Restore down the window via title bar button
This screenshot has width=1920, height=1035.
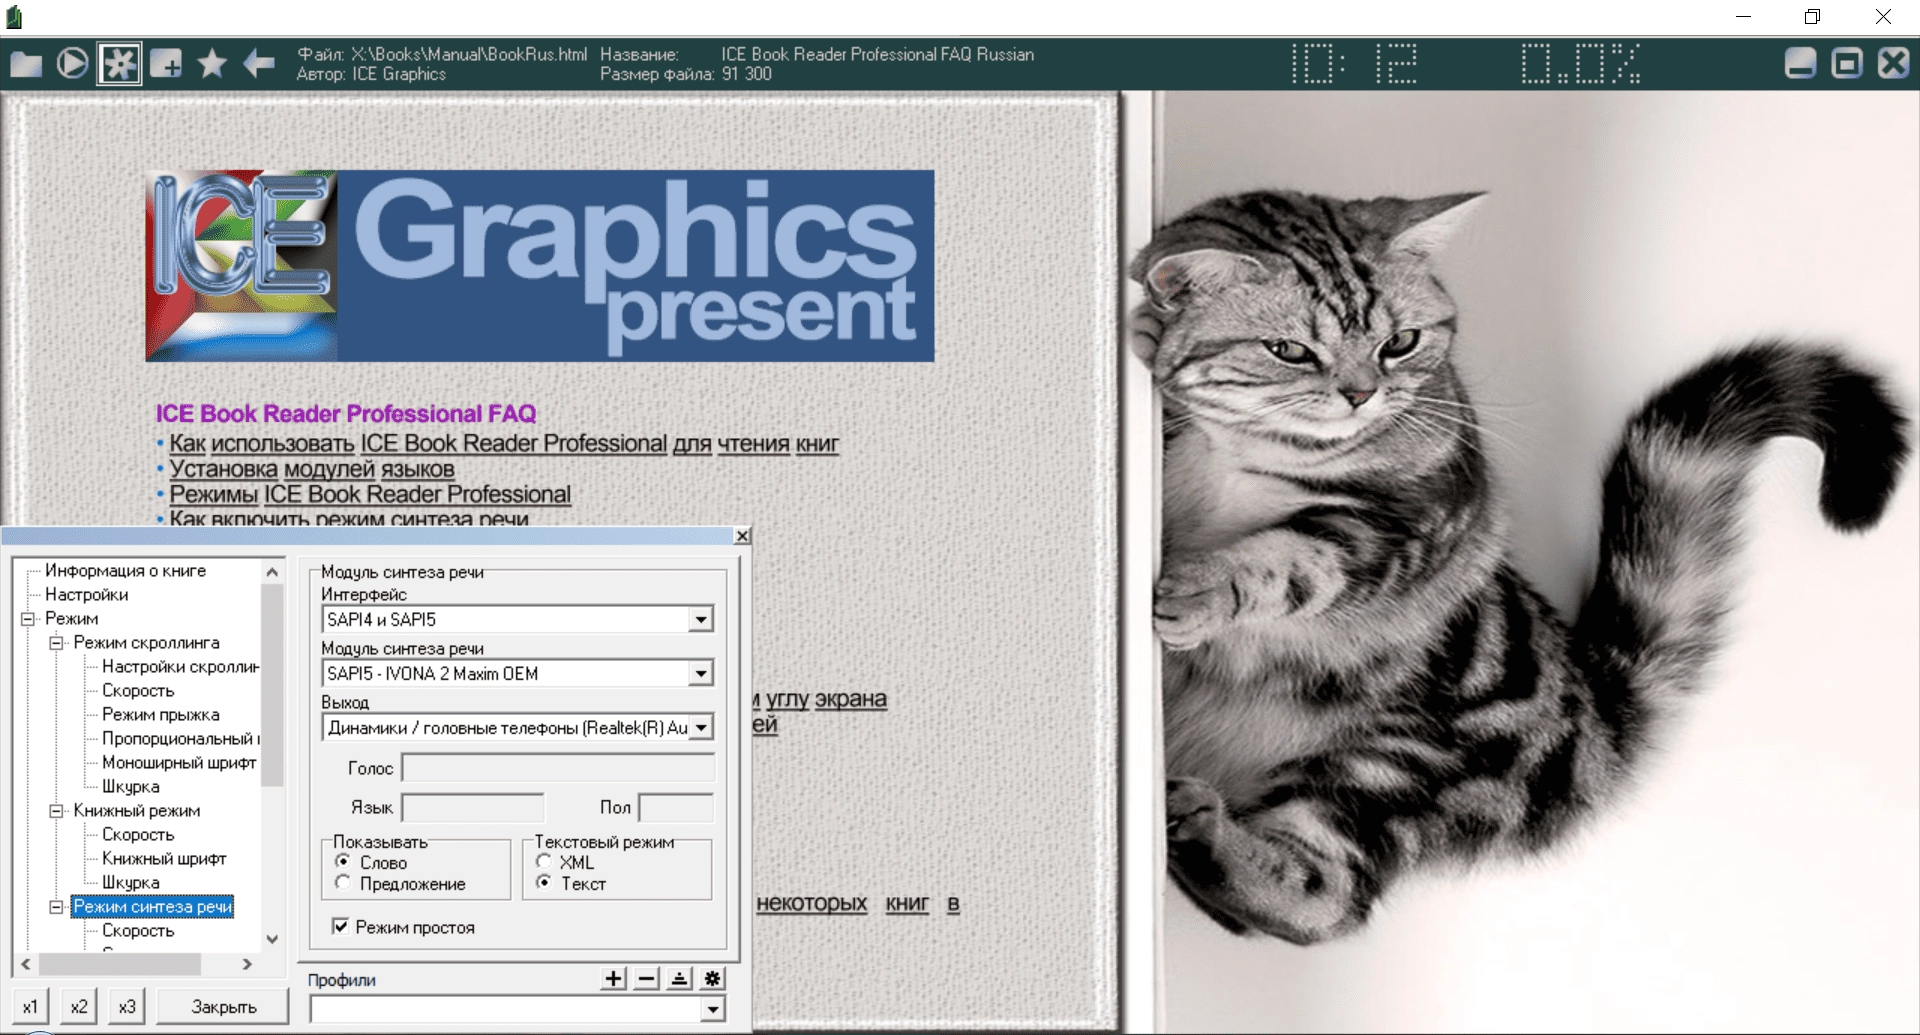1813,17
